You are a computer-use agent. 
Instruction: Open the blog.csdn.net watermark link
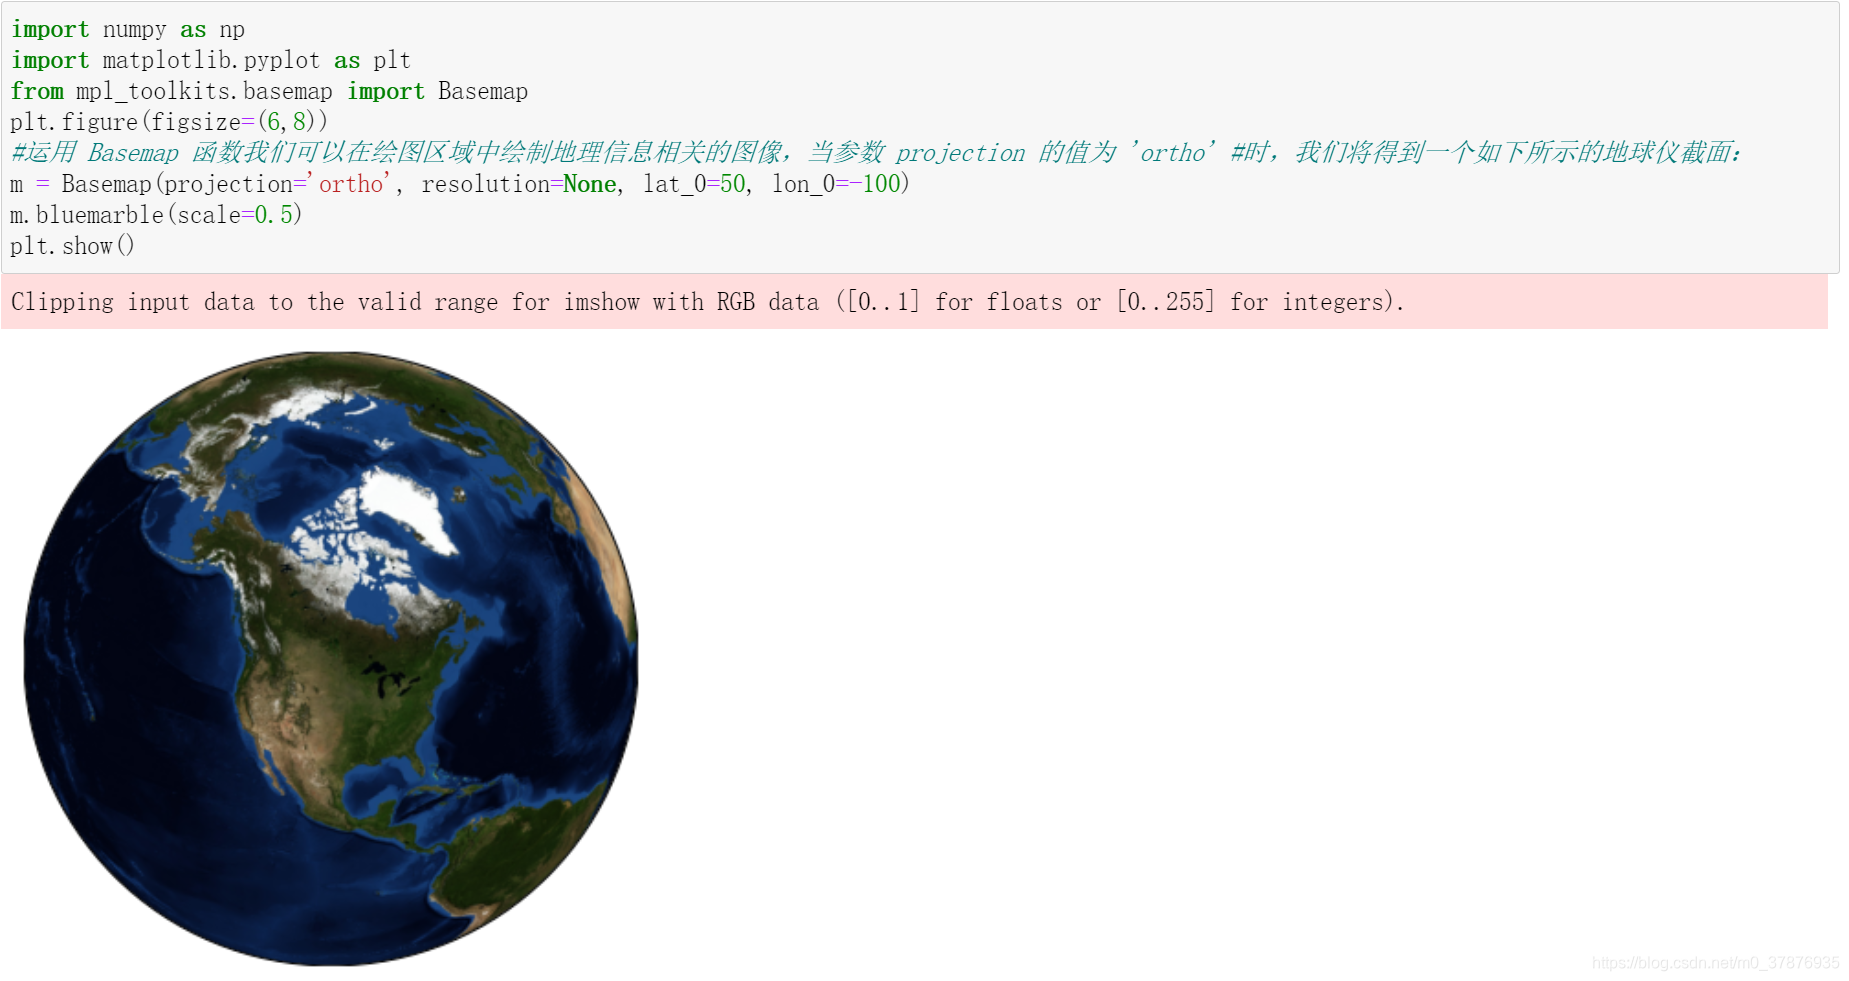click(x=1716, y=964)
